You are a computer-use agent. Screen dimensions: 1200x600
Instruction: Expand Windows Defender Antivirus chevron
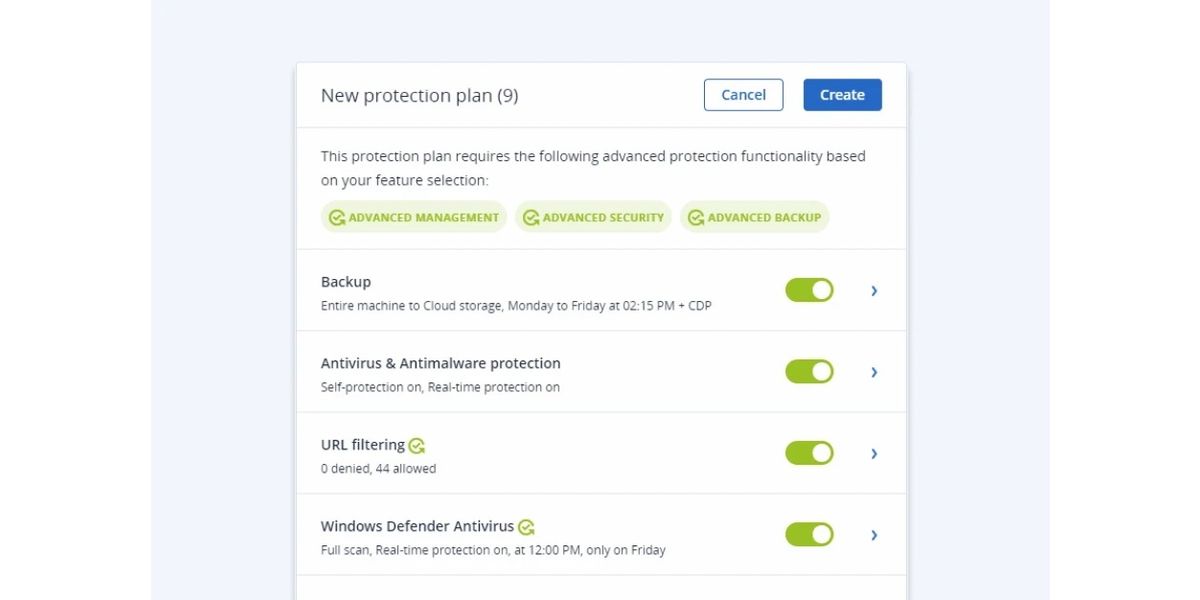tap(874, 534)
